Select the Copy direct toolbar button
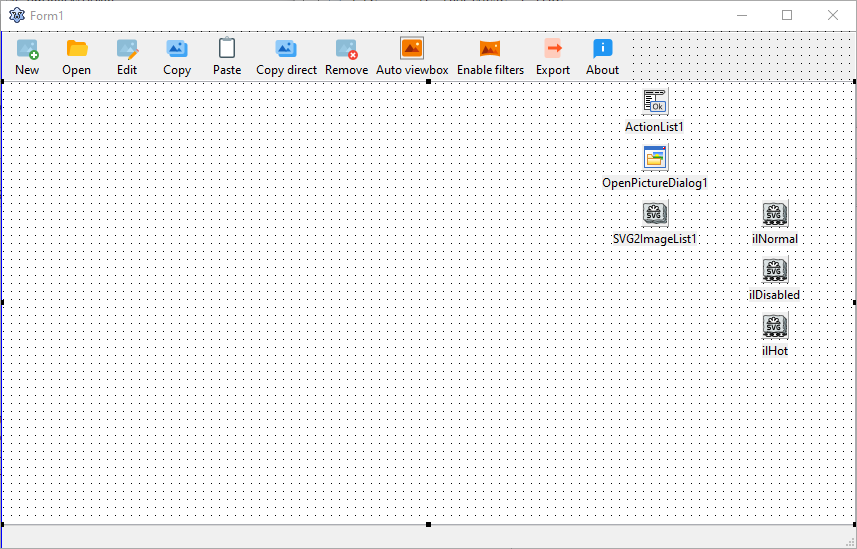The height and width of the screenshot is (549, 857). [286, 56]
